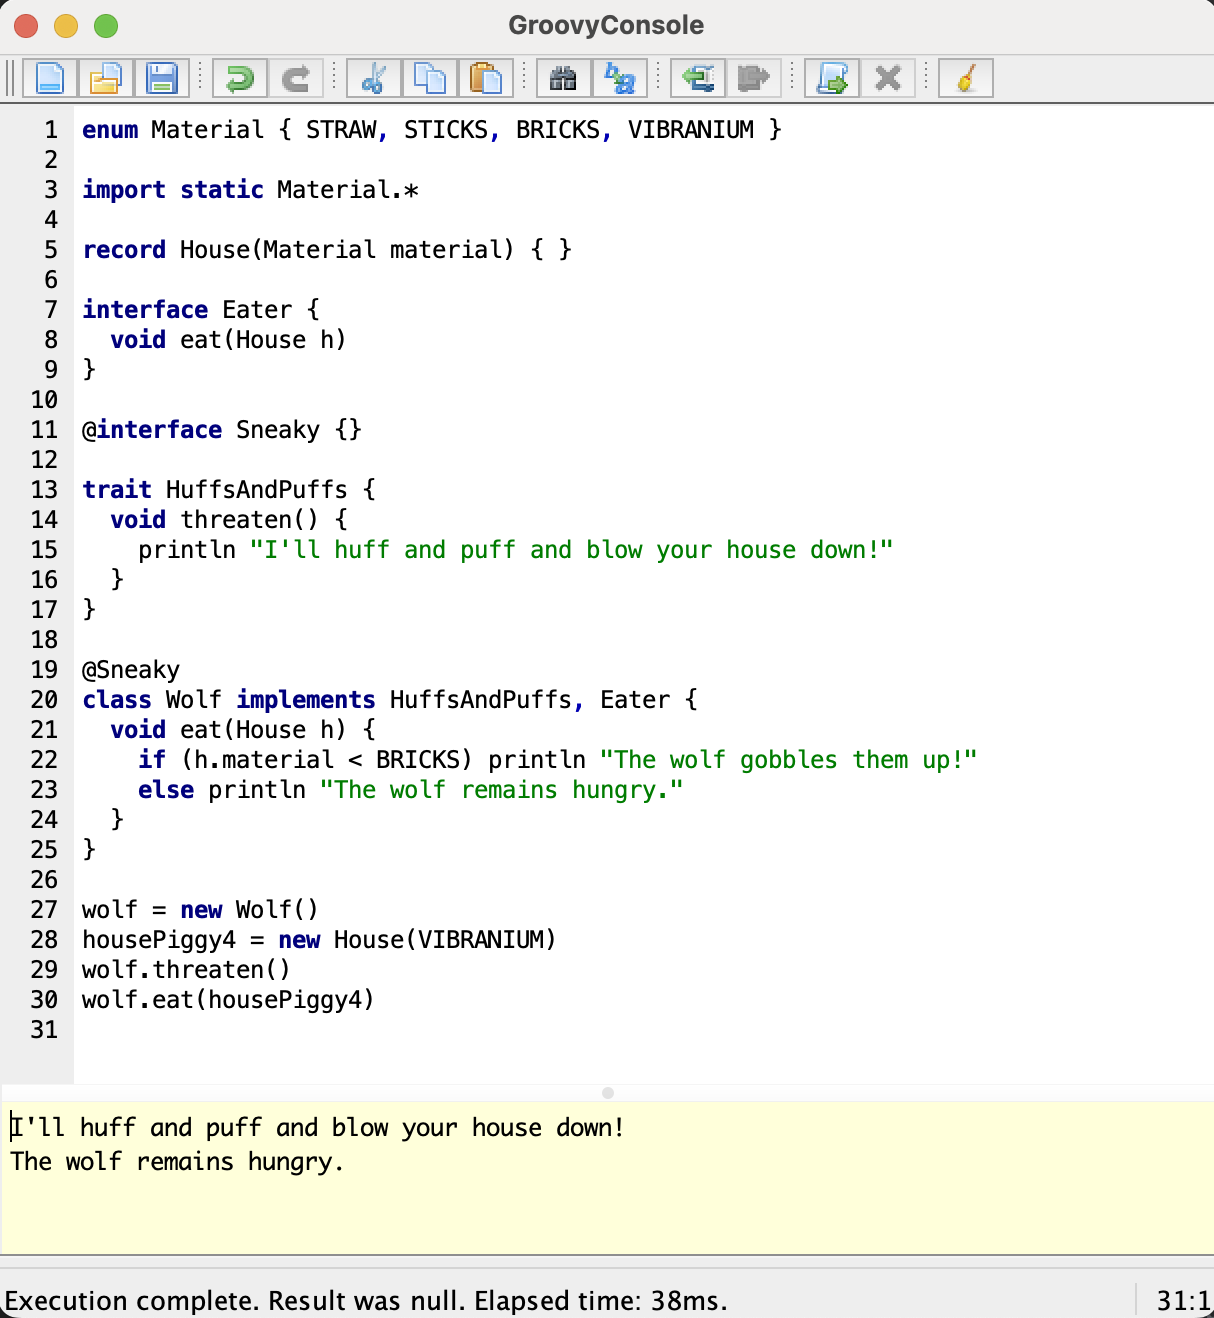The width and height of the screenshot is (1214, 1318).
Task: Copy the selected text
Action: click(430, 78)
